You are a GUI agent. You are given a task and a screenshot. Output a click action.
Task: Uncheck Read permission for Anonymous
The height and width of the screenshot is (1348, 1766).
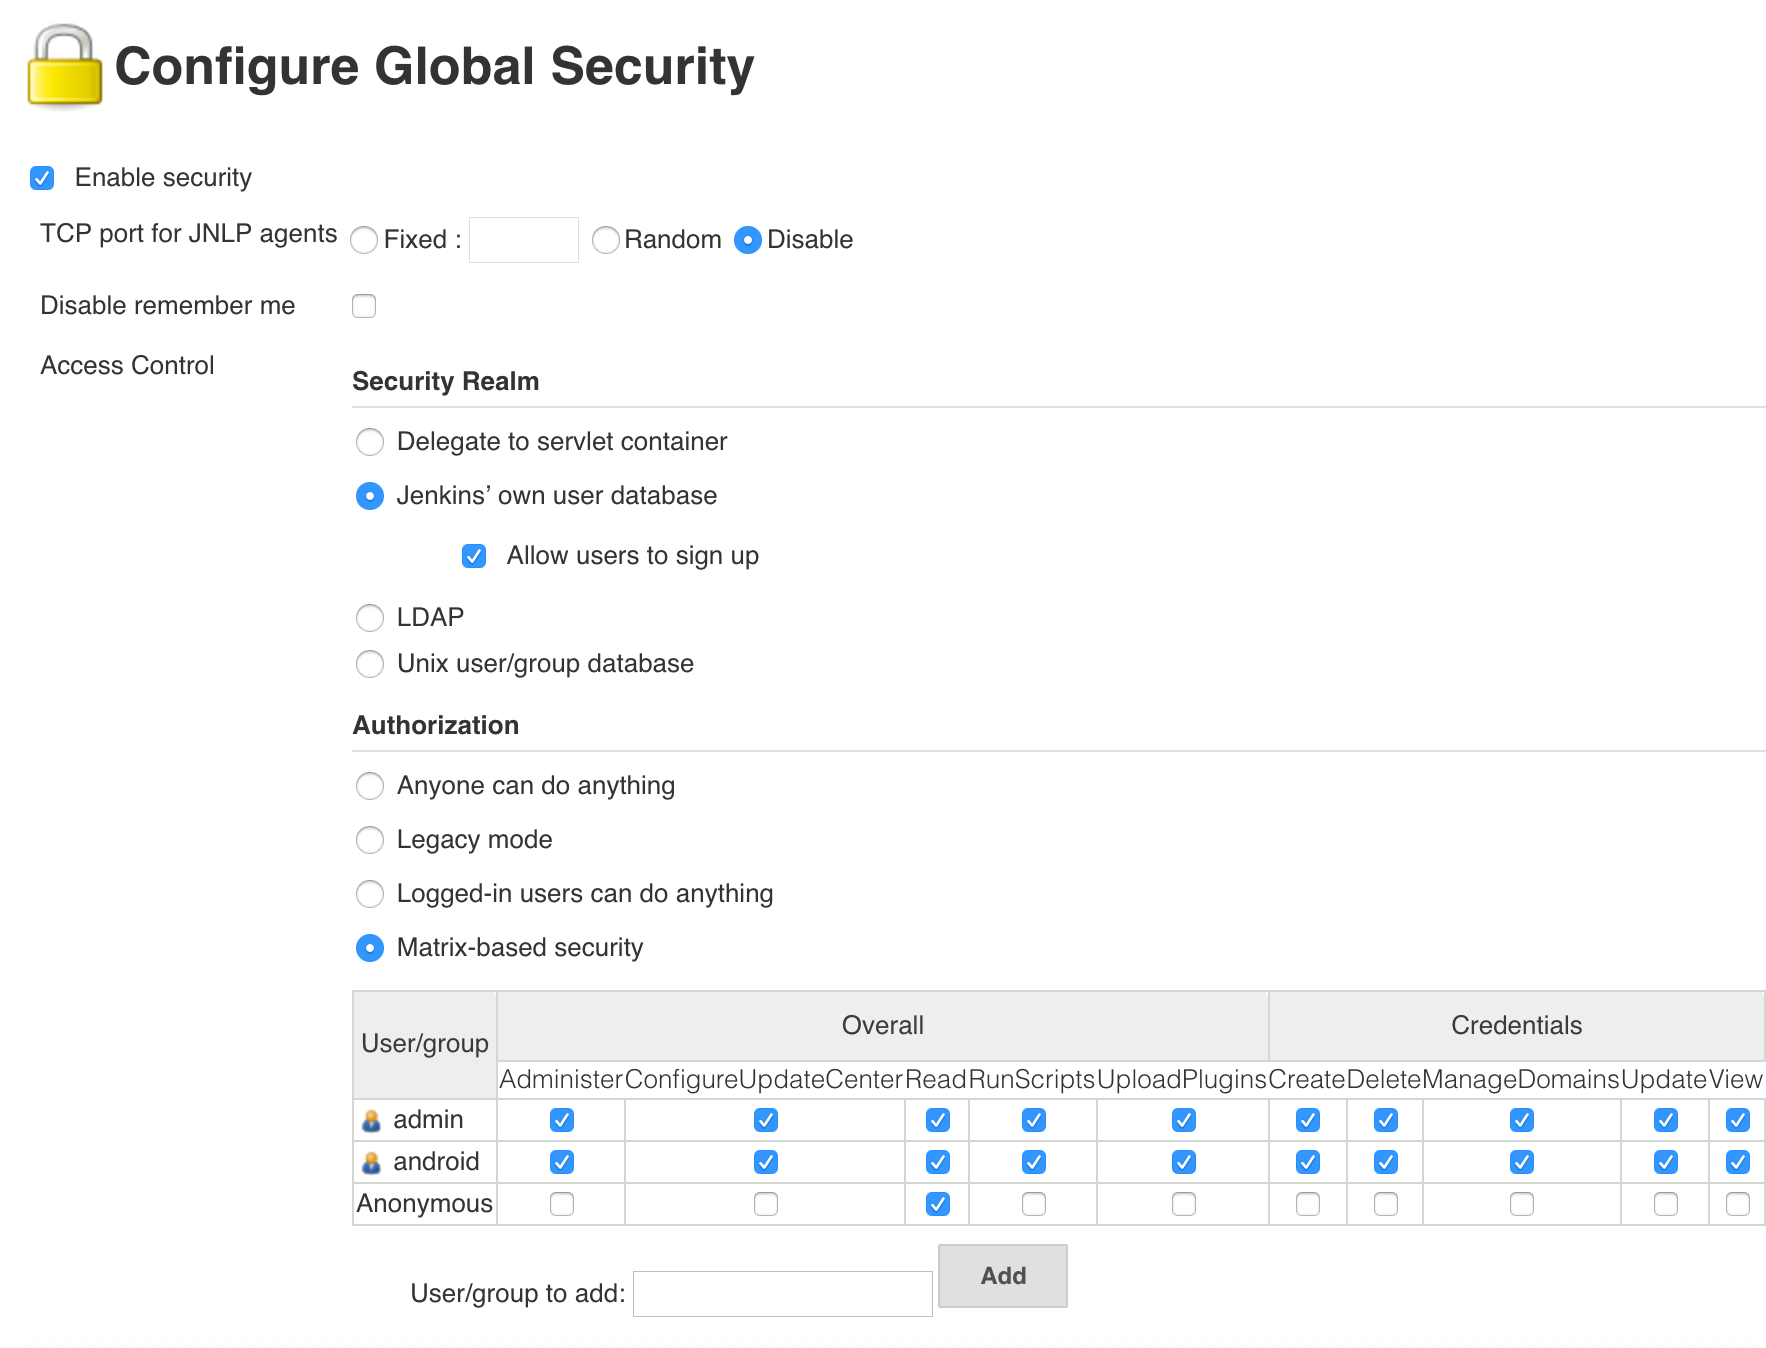tap(938, 1204)
